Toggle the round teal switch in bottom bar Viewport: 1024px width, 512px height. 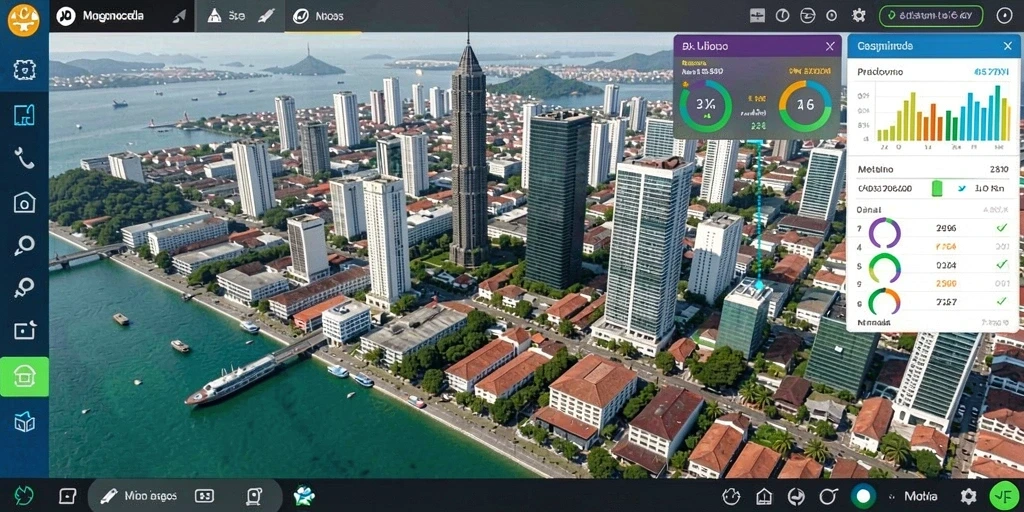863,496
